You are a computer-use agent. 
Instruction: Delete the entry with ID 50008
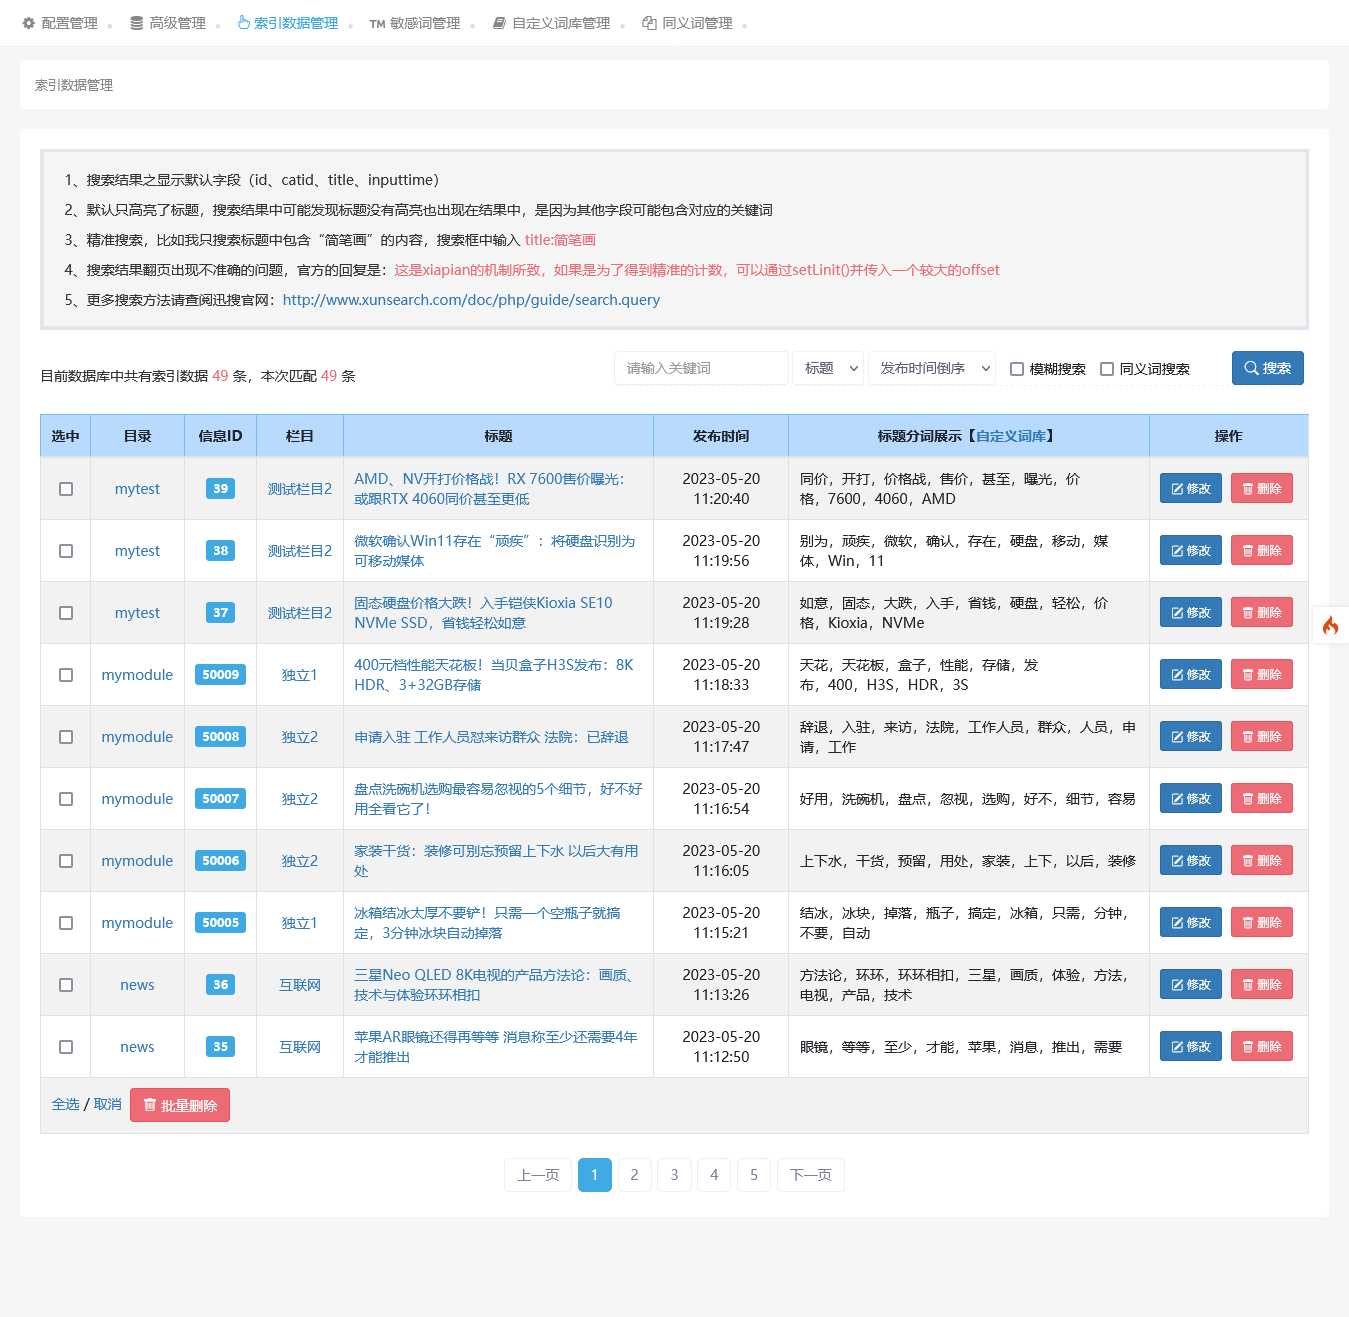tap(1262, 737)
